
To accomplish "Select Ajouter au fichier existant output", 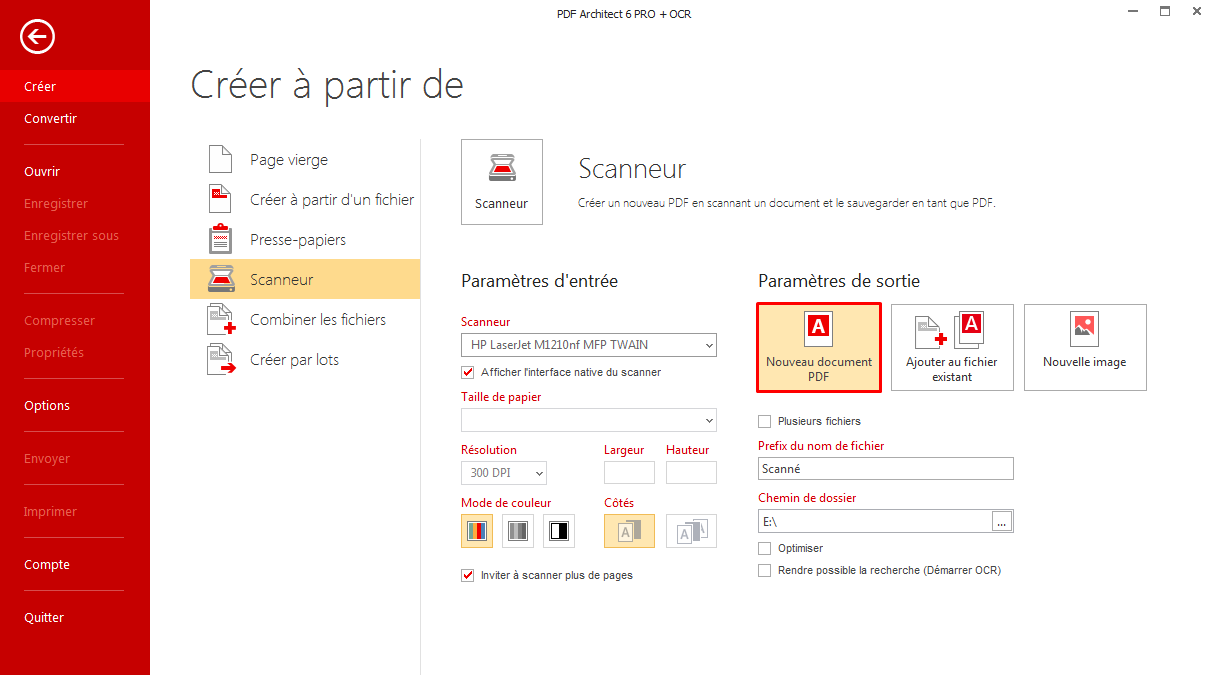I will pos(952,348).
